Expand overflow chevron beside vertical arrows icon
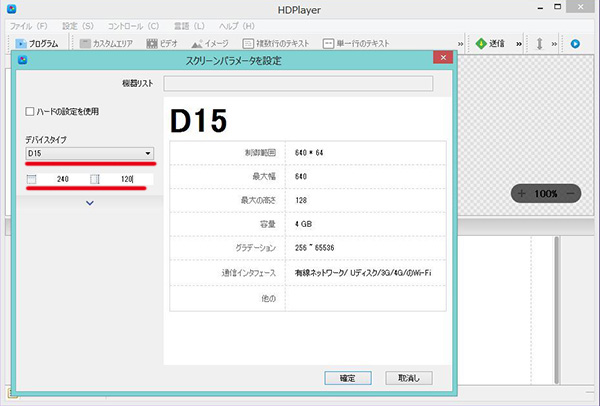The image size is (600, 406). click(x=554, y=44)
